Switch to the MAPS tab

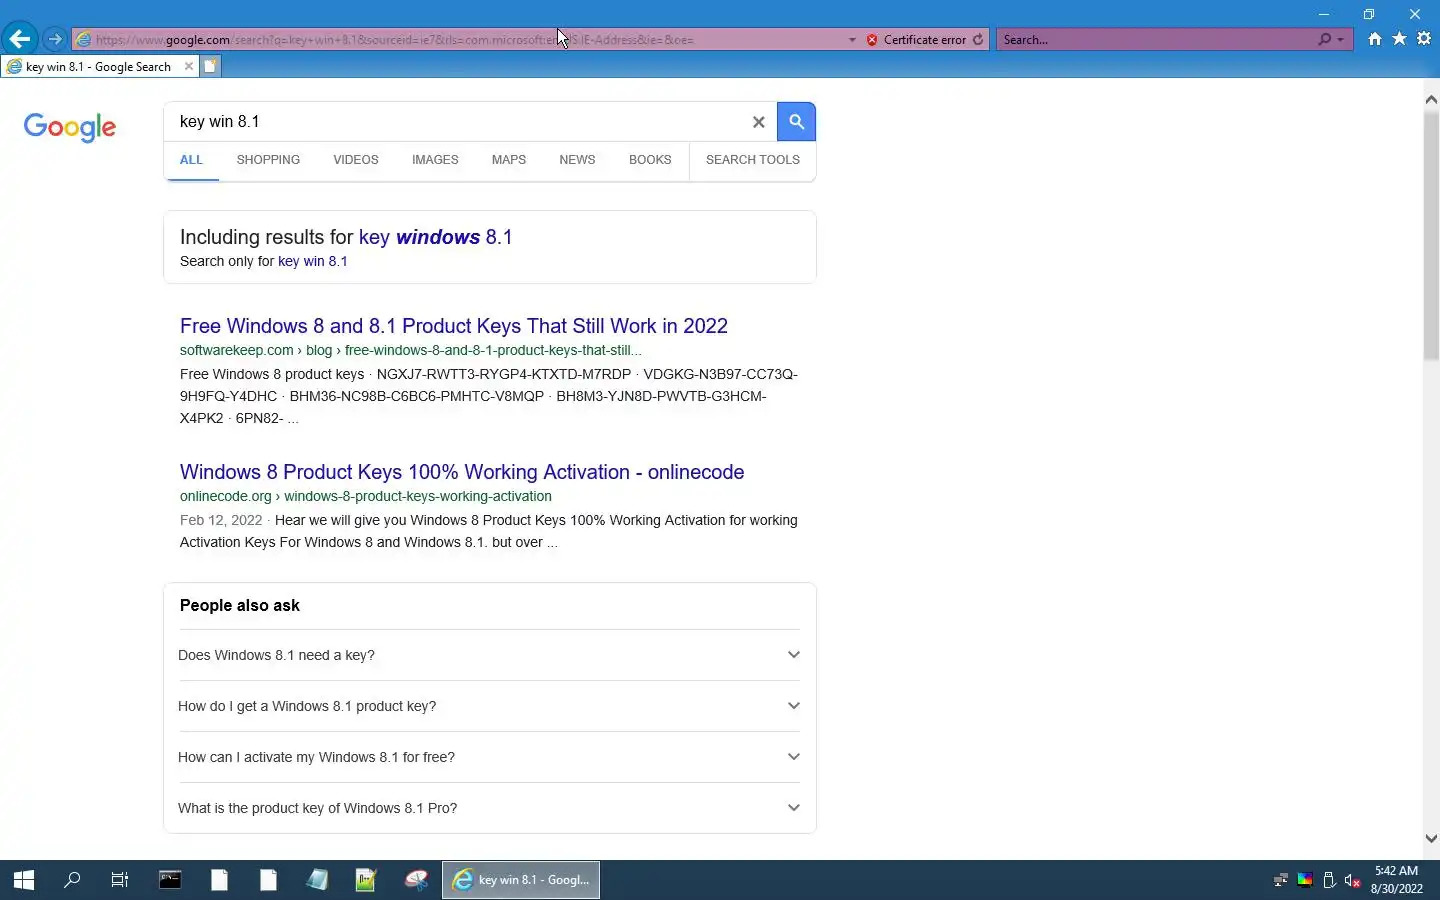coord(509,160)
